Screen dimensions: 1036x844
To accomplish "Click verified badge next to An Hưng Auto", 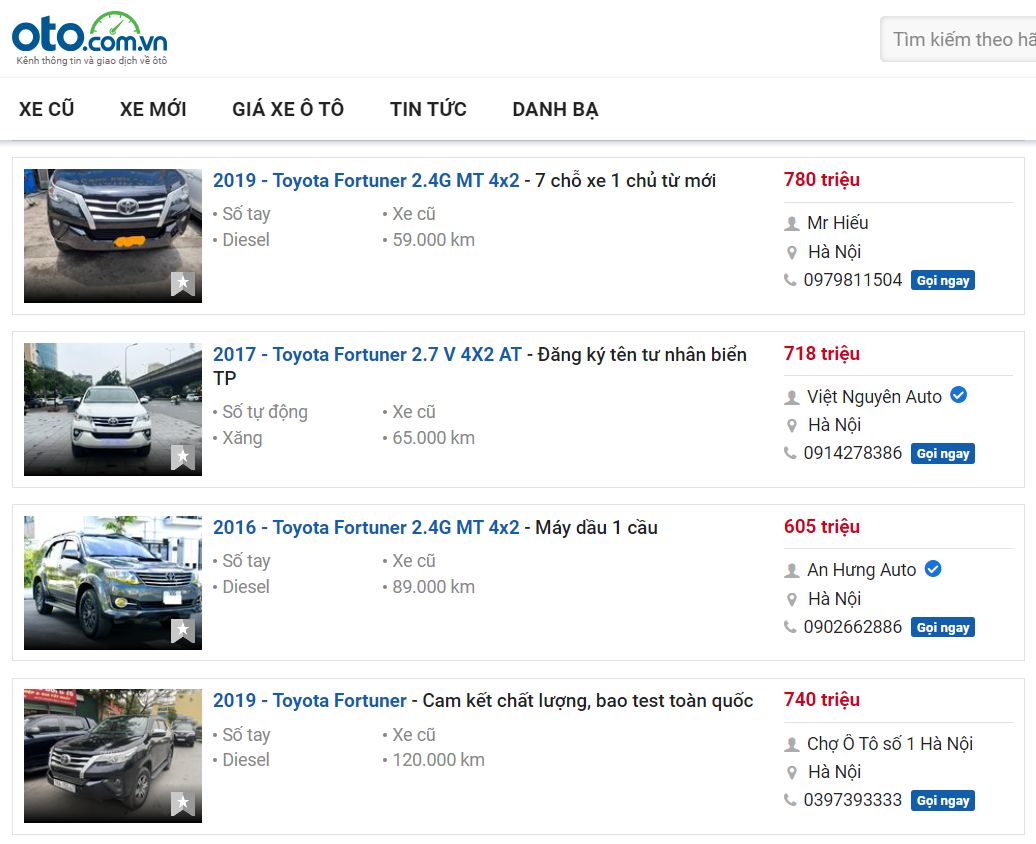I will pos(933,568).
